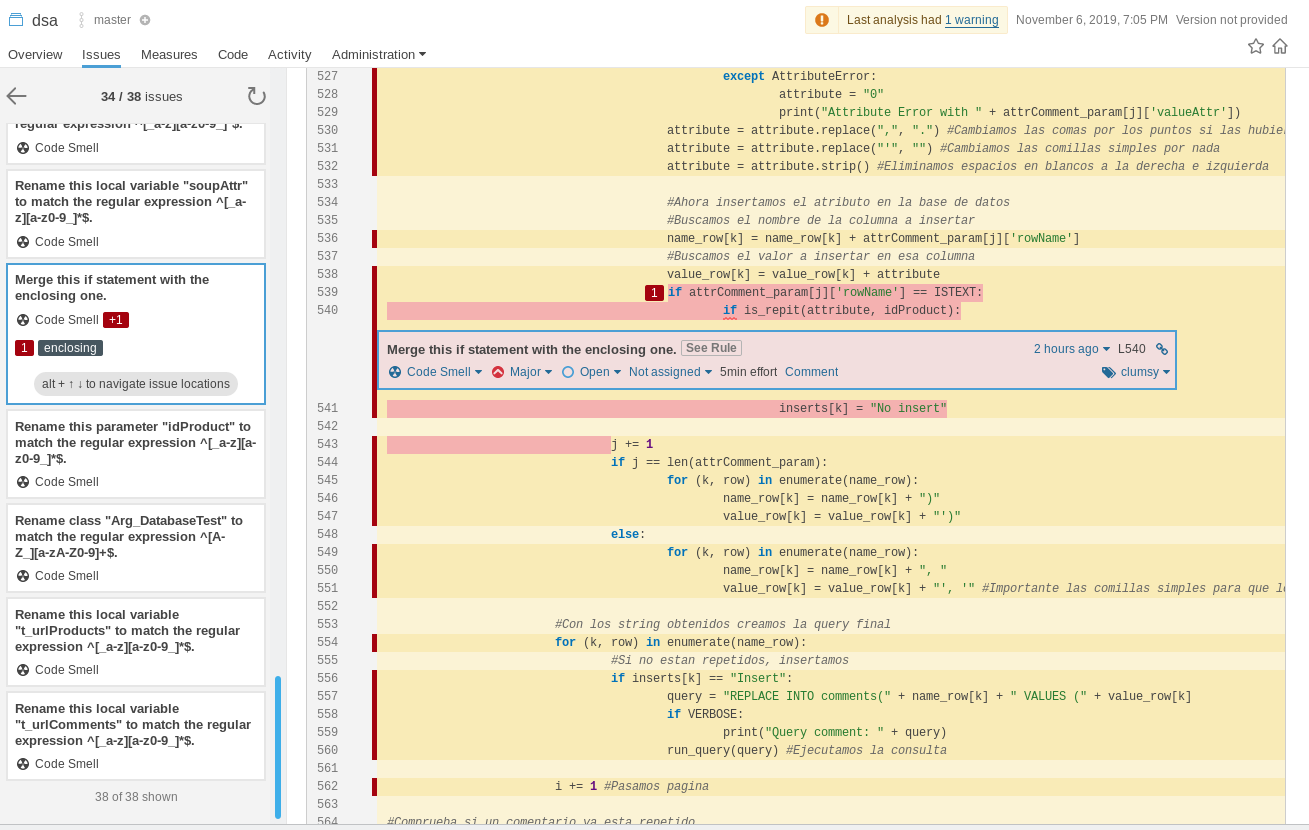Set project as homepage with home icon

click(x=1280, y=46)
